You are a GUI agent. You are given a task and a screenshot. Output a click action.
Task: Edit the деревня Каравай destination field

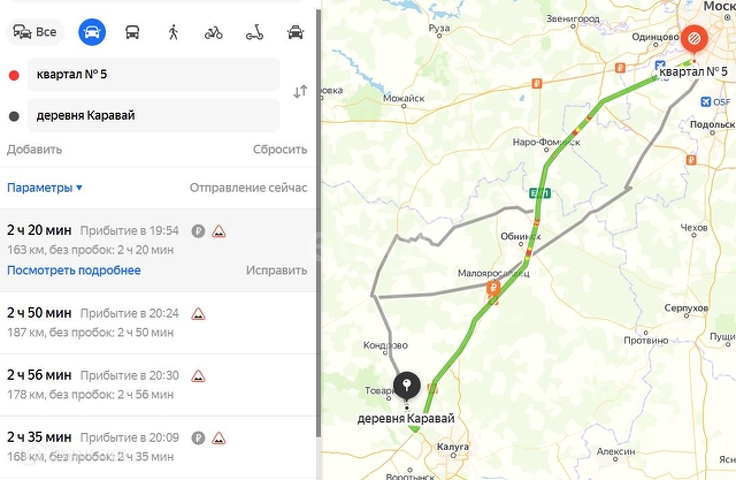(x=153, y=115)
